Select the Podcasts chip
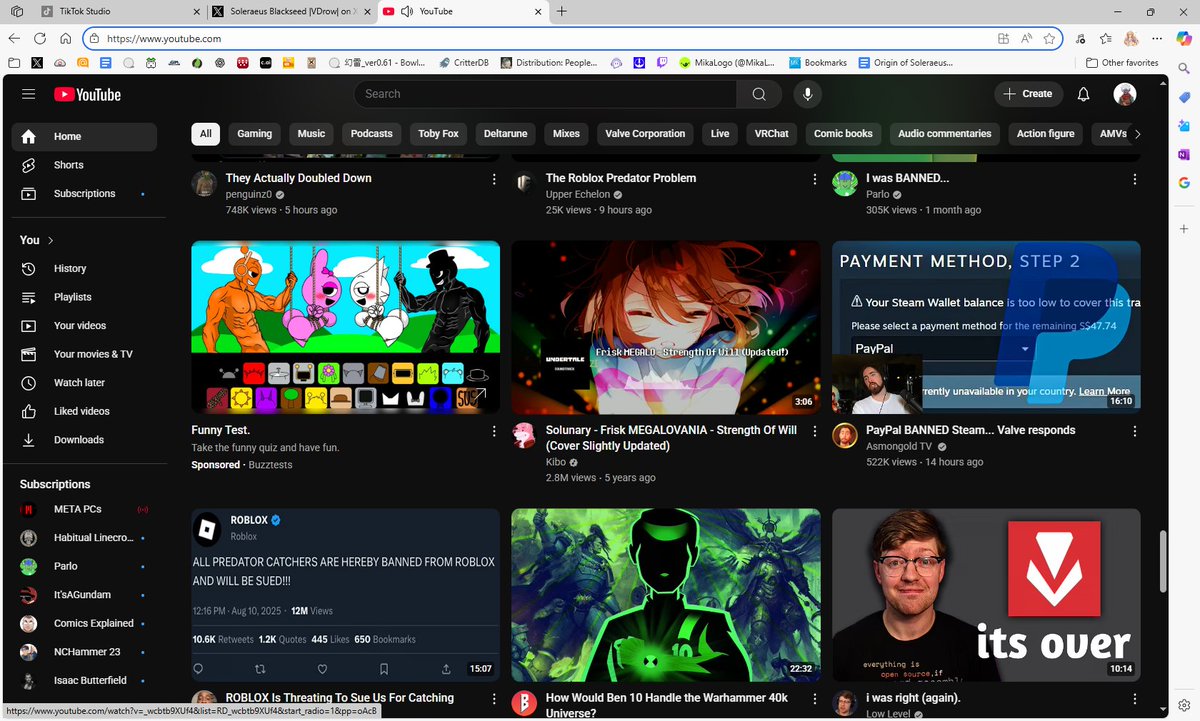 pos(372,134)
